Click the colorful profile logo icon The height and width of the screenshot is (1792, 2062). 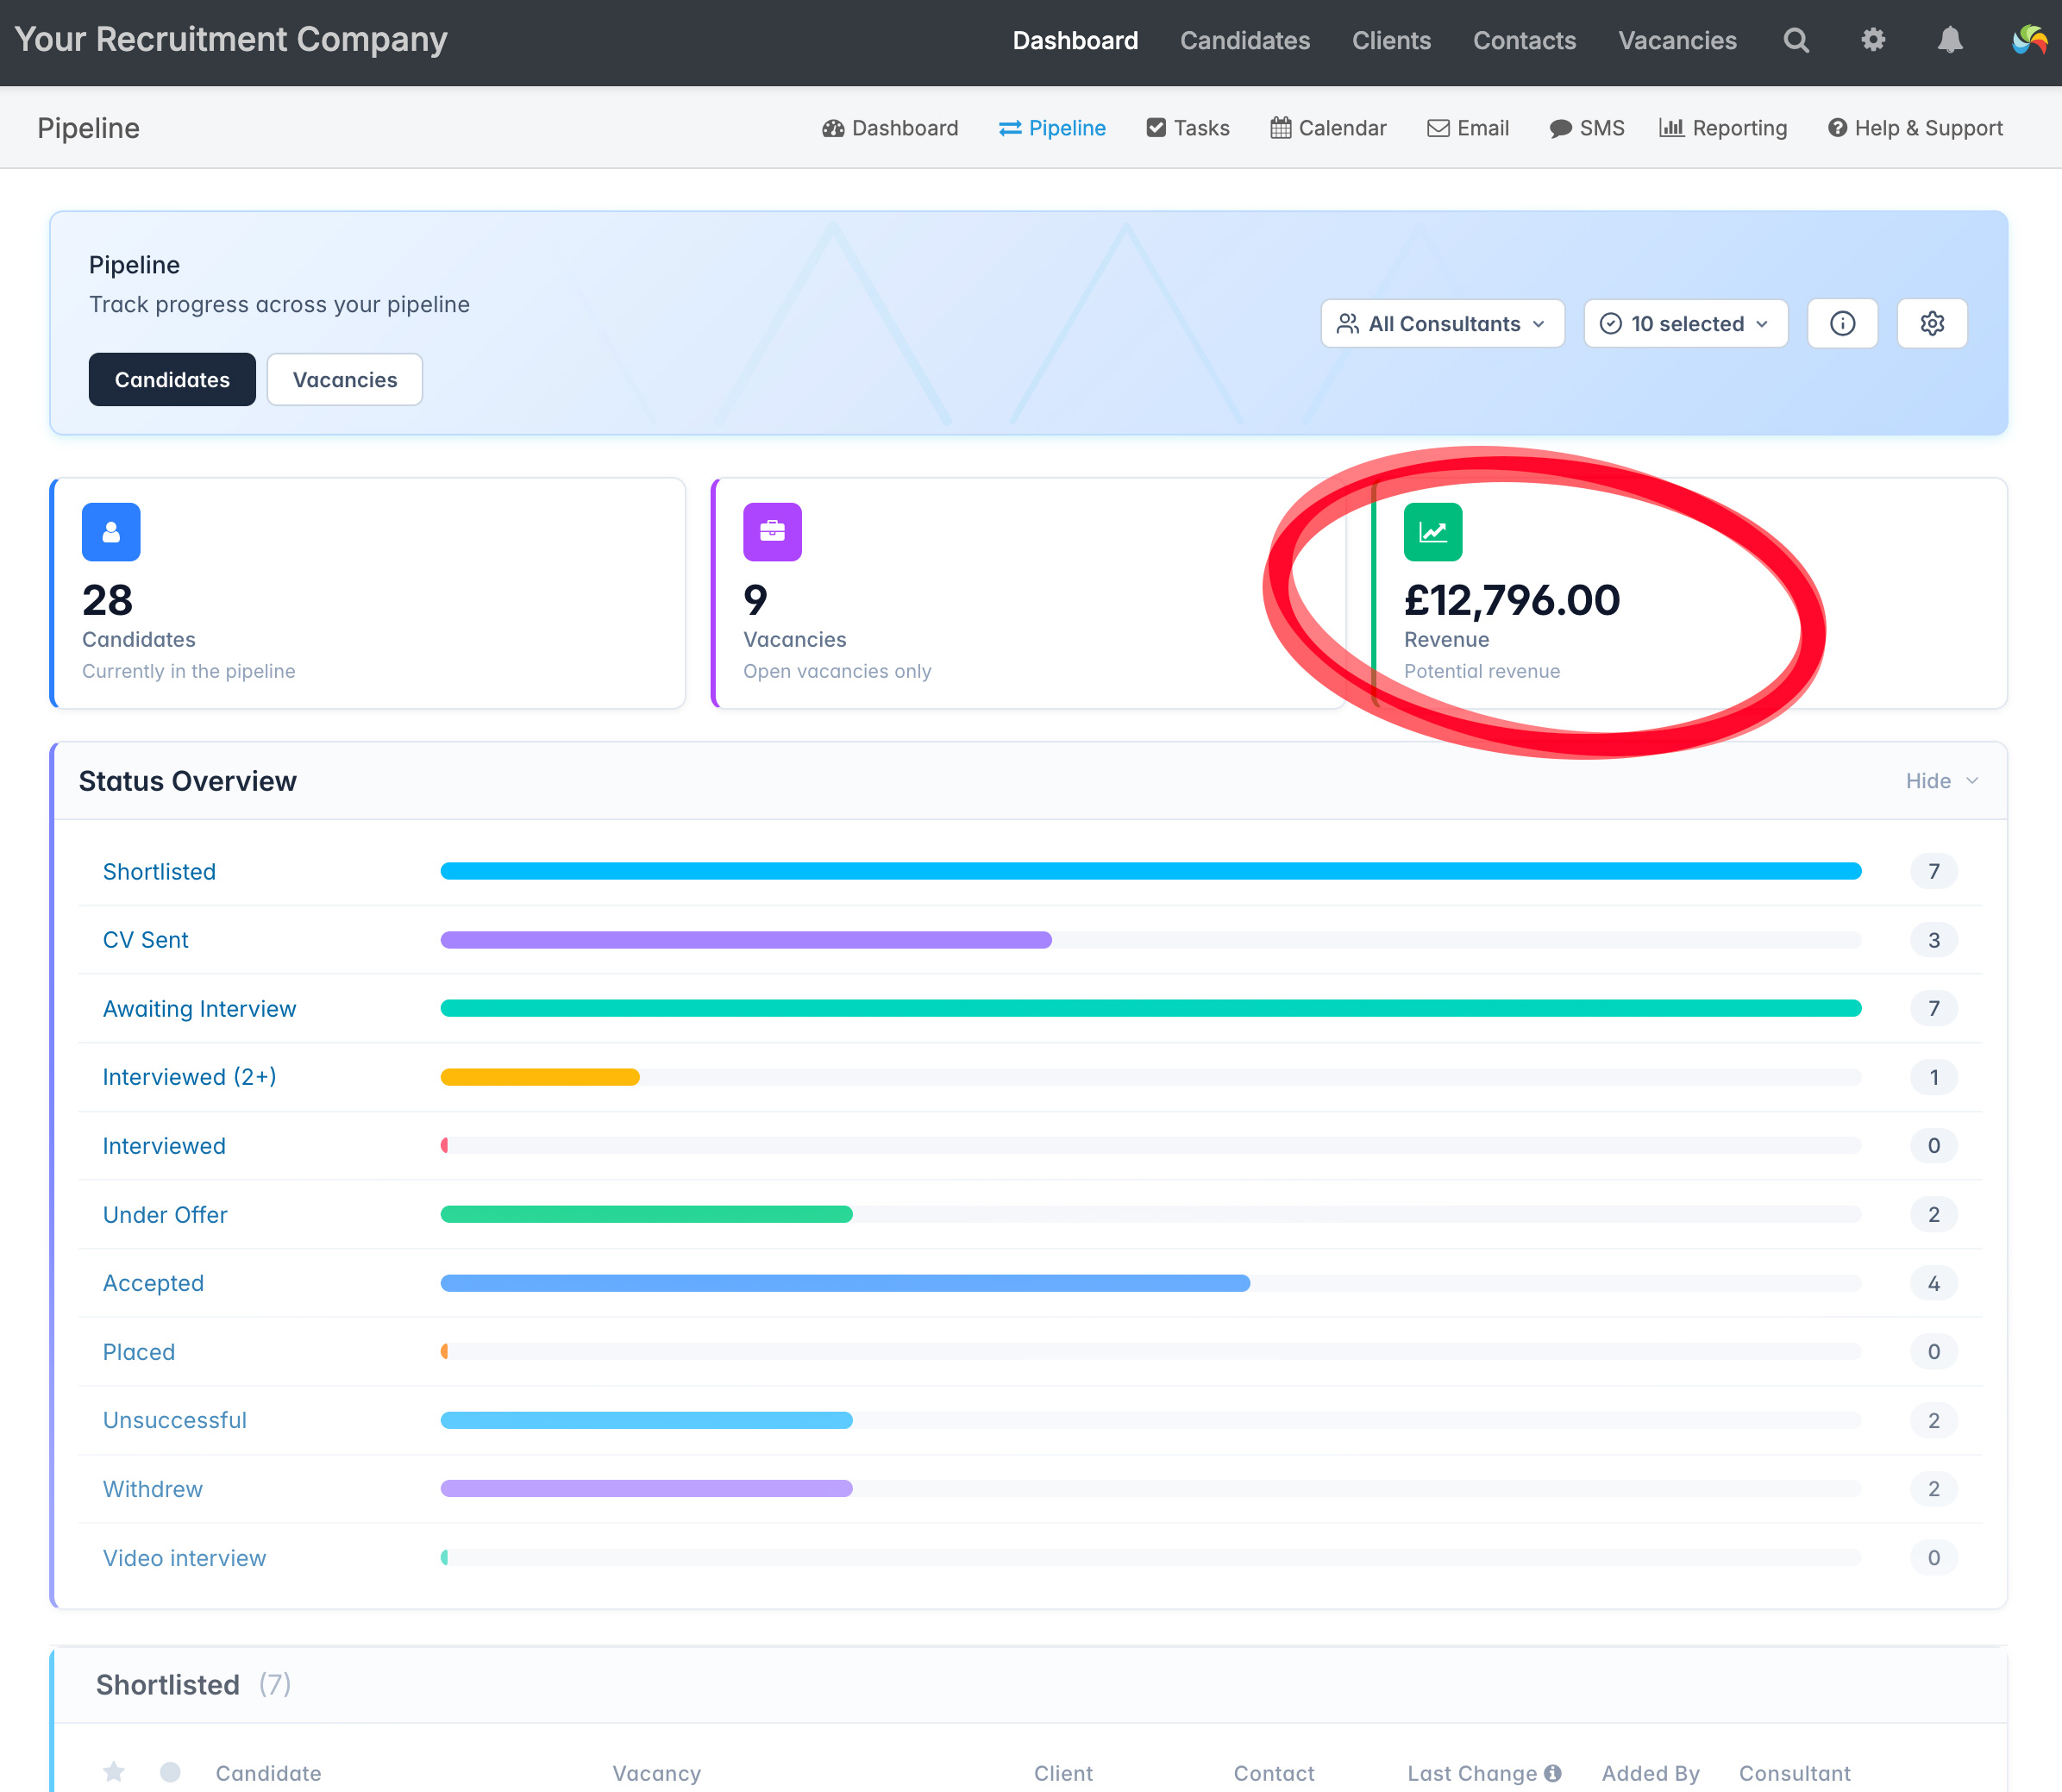(x=2030, y=40)
